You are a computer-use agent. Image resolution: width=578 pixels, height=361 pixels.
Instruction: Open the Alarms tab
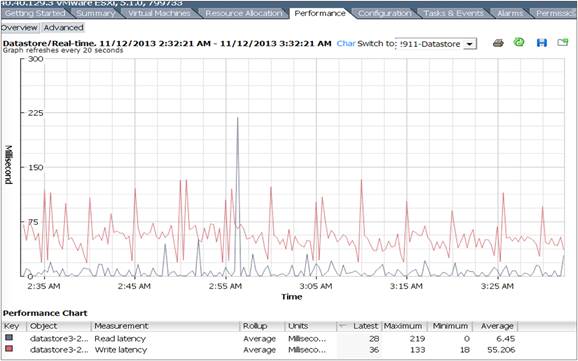pyautogui.click(x=510, y=13)
